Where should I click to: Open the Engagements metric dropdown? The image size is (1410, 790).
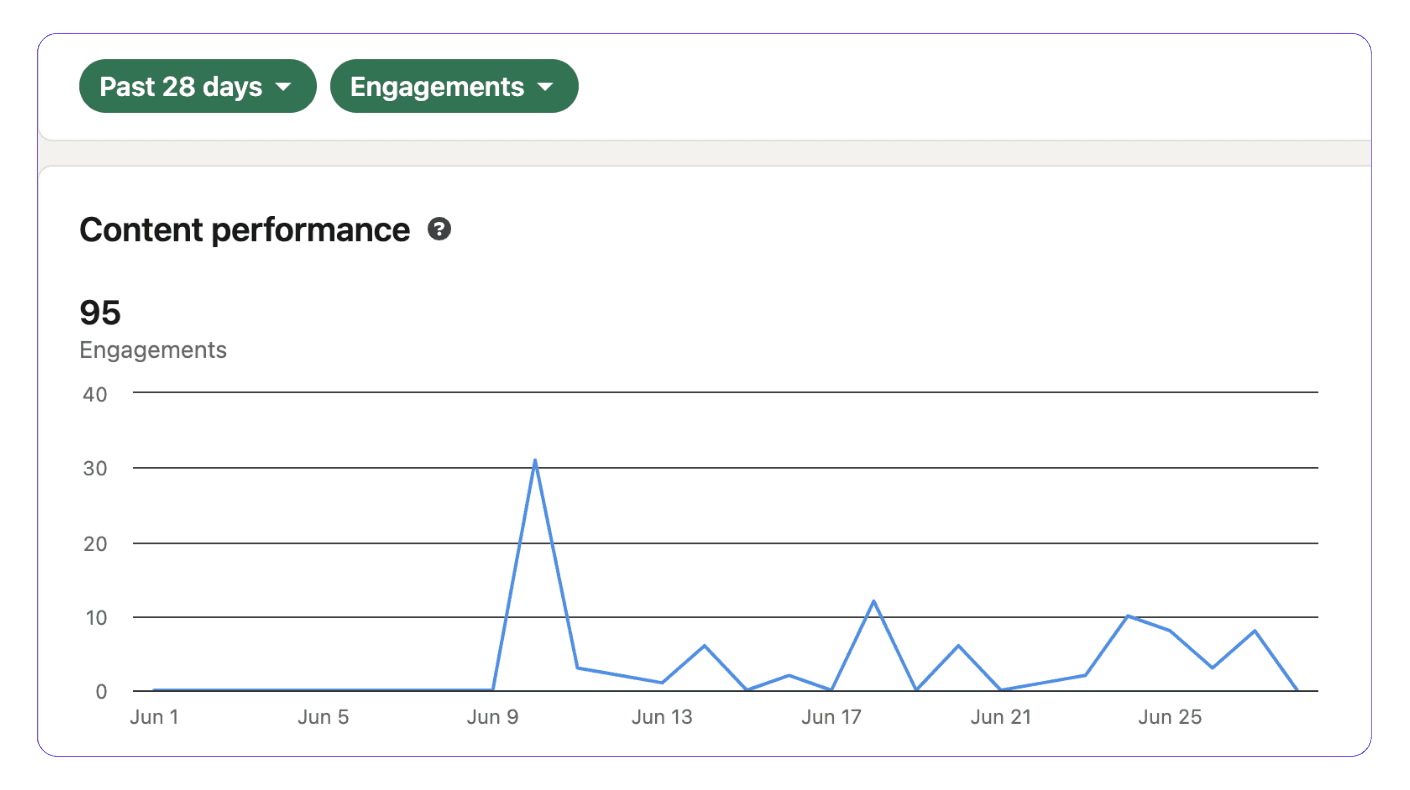point(454,86)
